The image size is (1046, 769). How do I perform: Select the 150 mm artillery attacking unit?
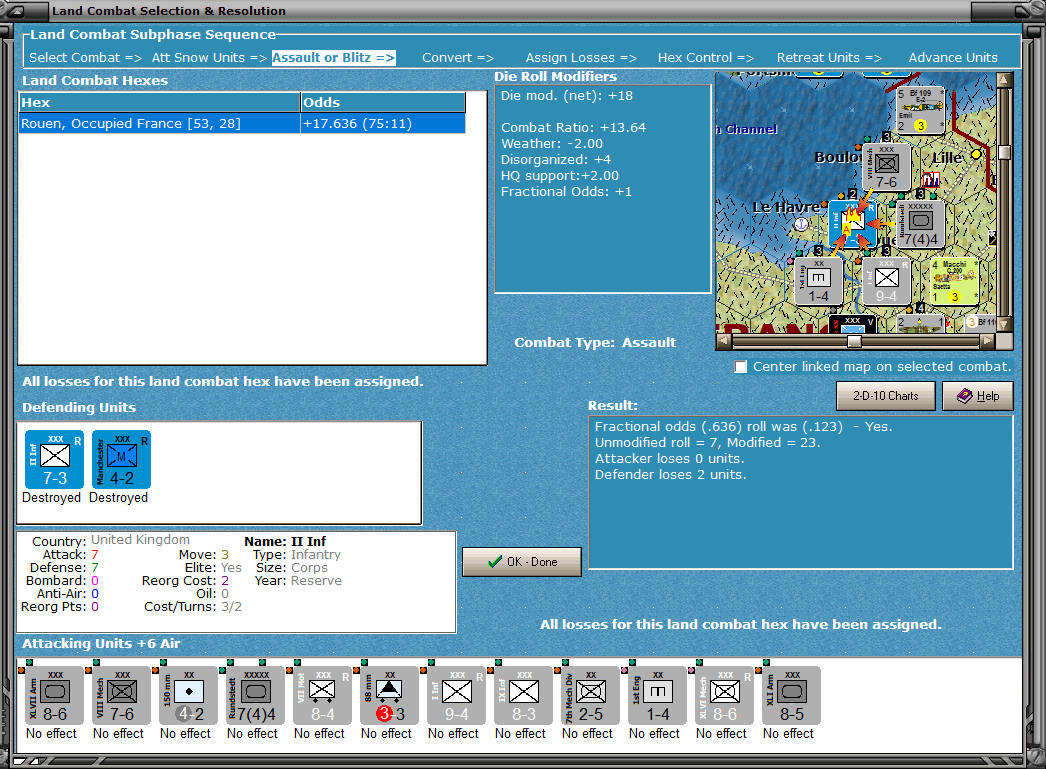coord(189,696)
